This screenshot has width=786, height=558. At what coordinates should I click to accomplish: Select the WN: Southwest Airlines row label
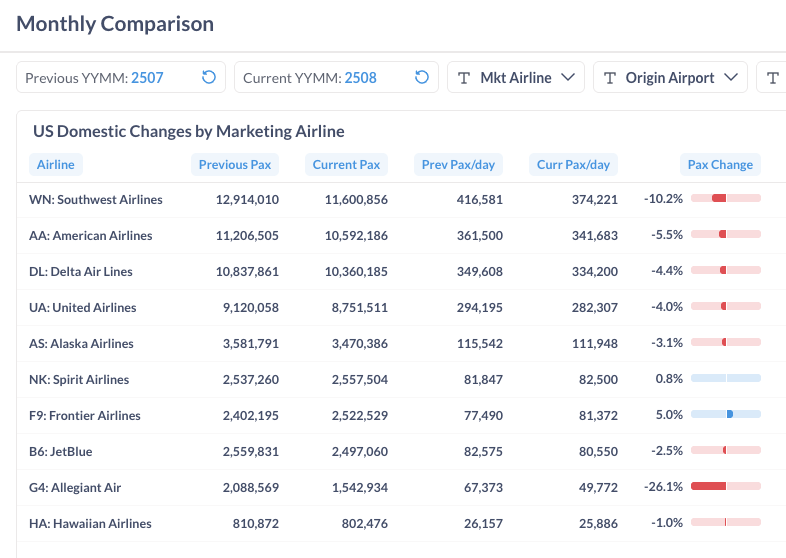point(96,200)
